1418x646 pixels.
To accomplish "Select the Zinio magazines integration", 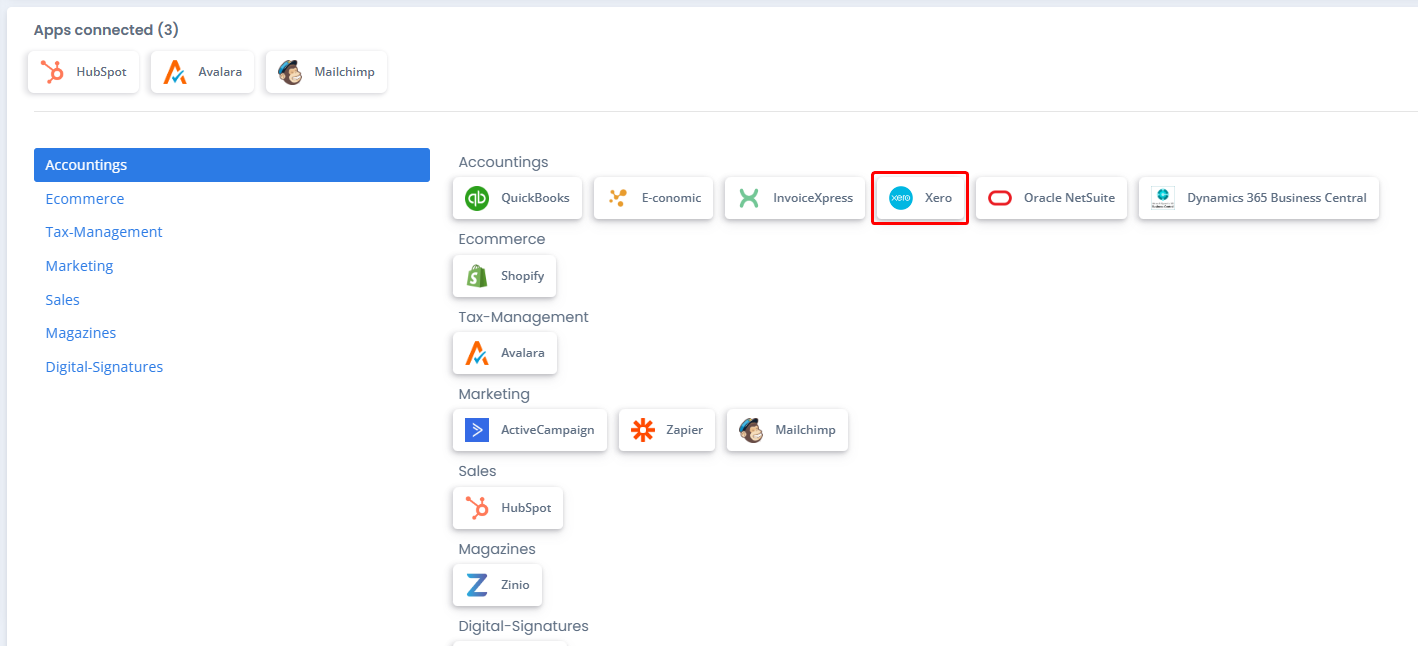I will (x=497, y=585).
